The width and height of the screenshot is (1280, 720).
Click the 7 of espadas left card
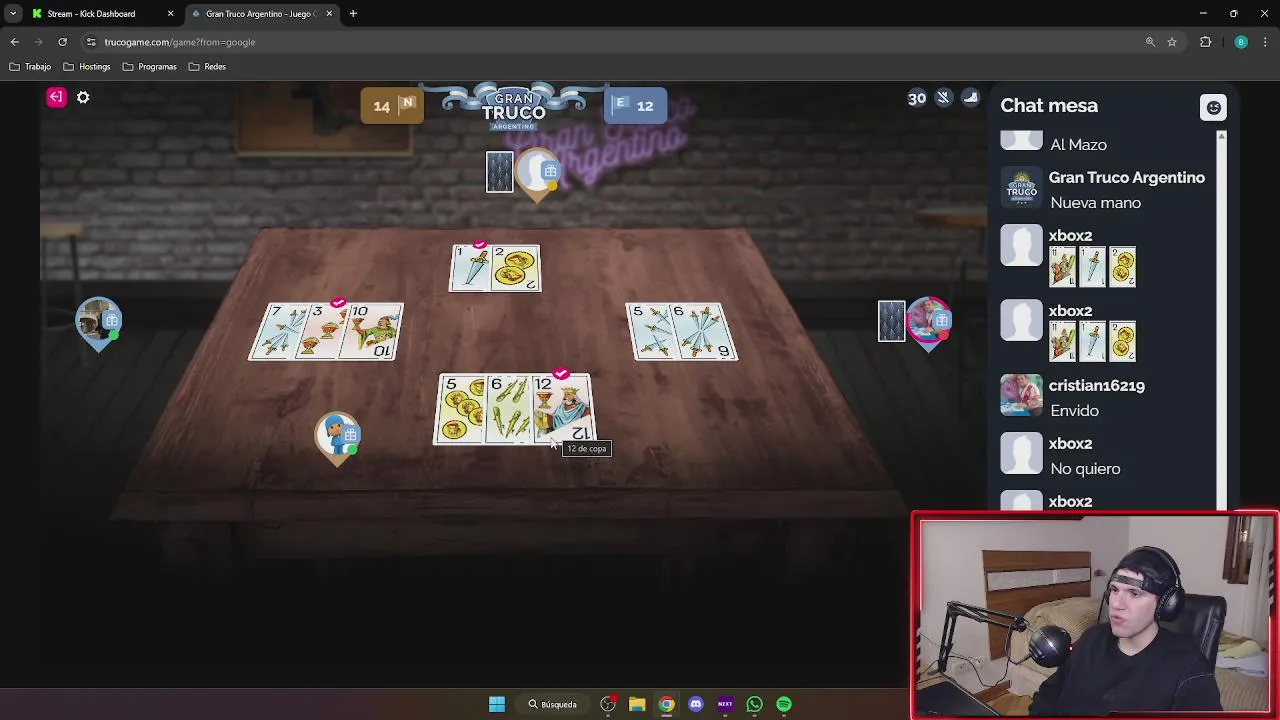point(277,332)
